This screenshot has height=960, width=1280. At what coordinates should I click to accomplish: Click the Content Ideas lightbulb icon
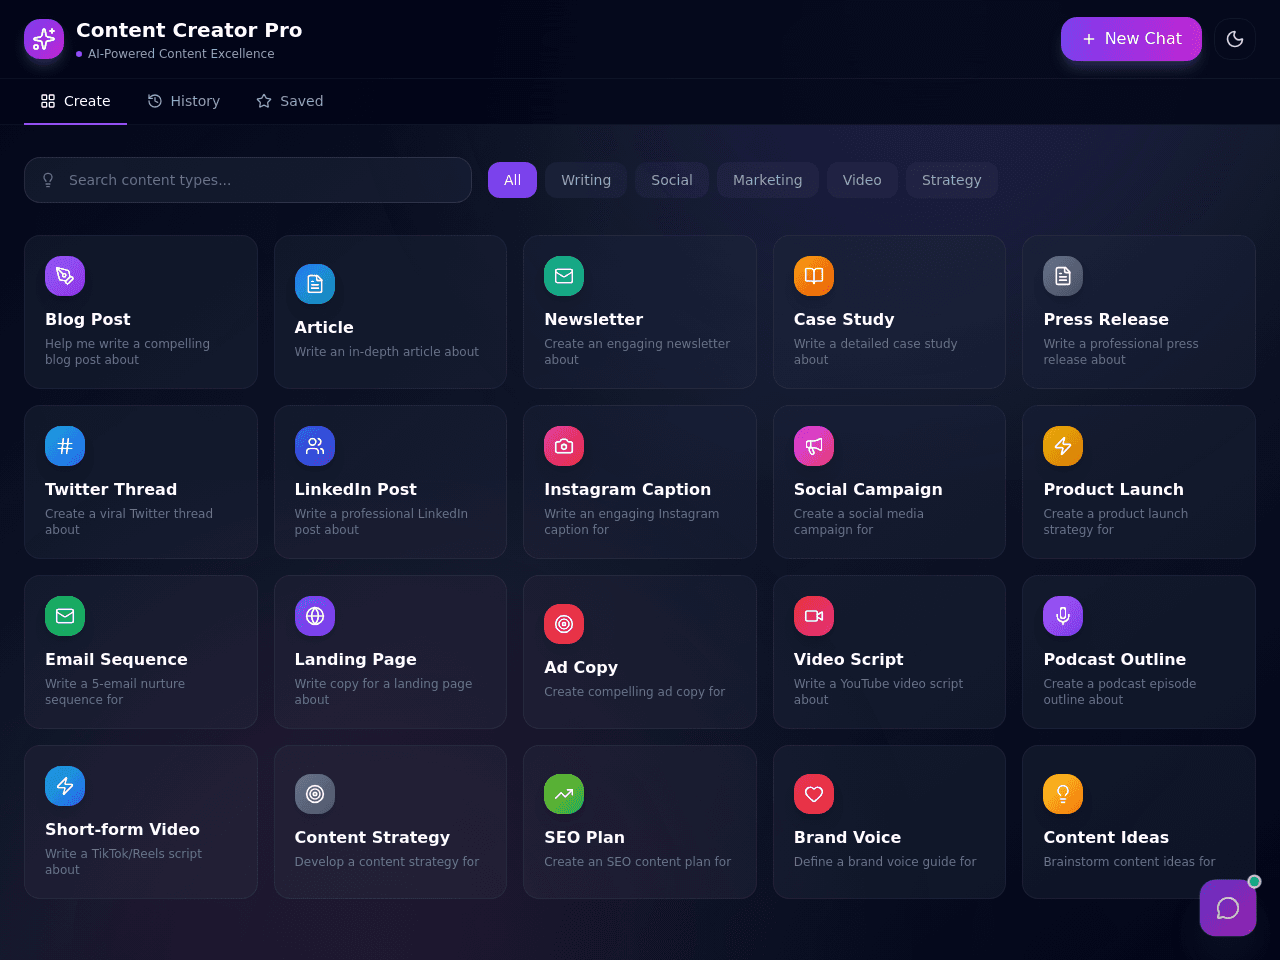(1063, 794)
